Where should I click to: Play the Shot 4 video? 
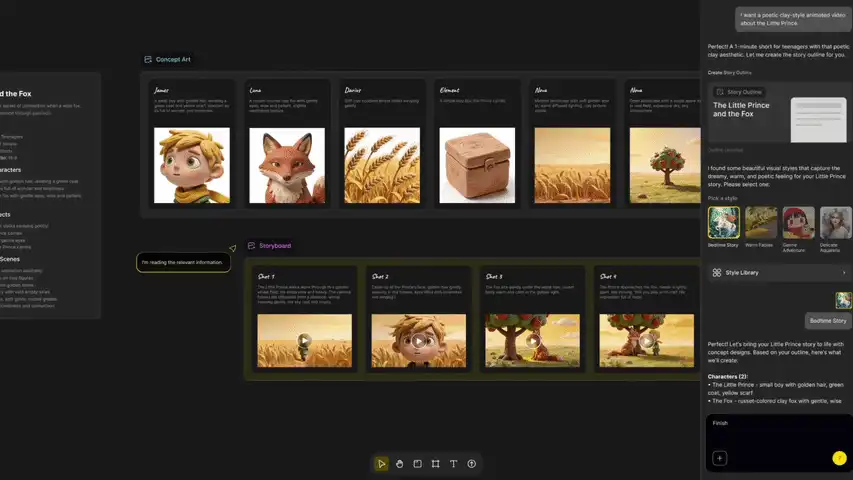coord(646,341)
